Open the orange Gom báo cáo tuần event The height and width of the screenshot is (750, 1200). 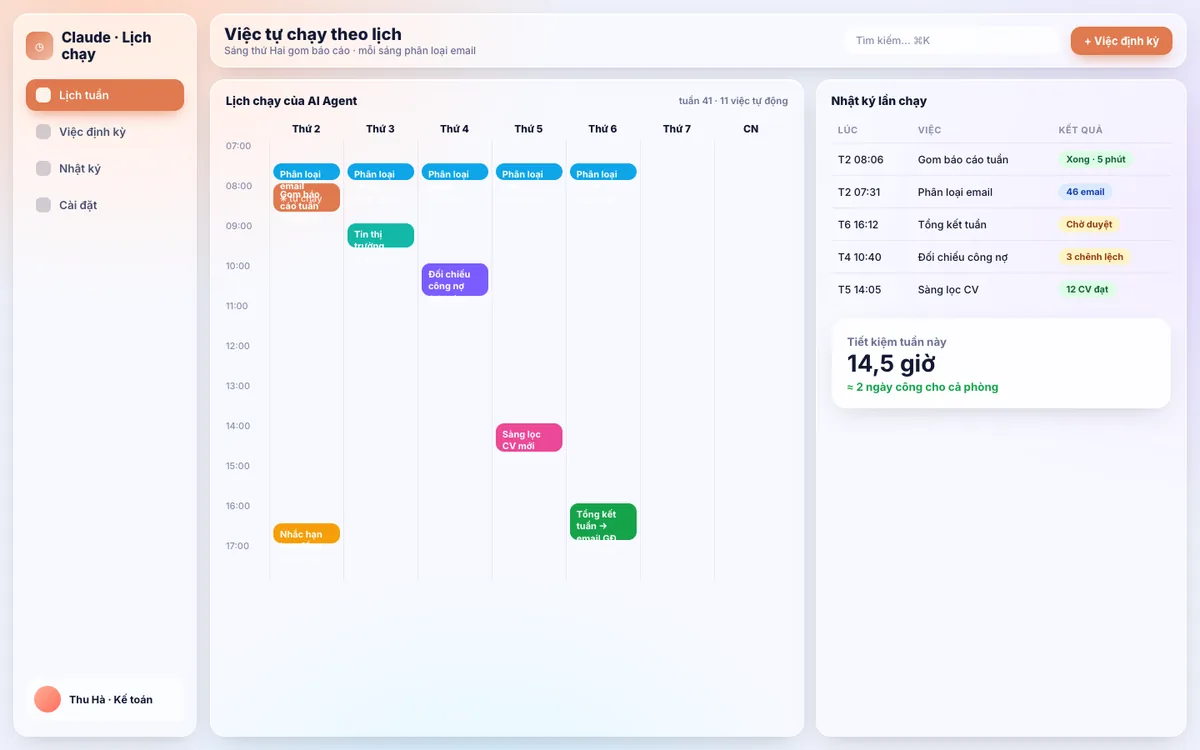[306, 200]
